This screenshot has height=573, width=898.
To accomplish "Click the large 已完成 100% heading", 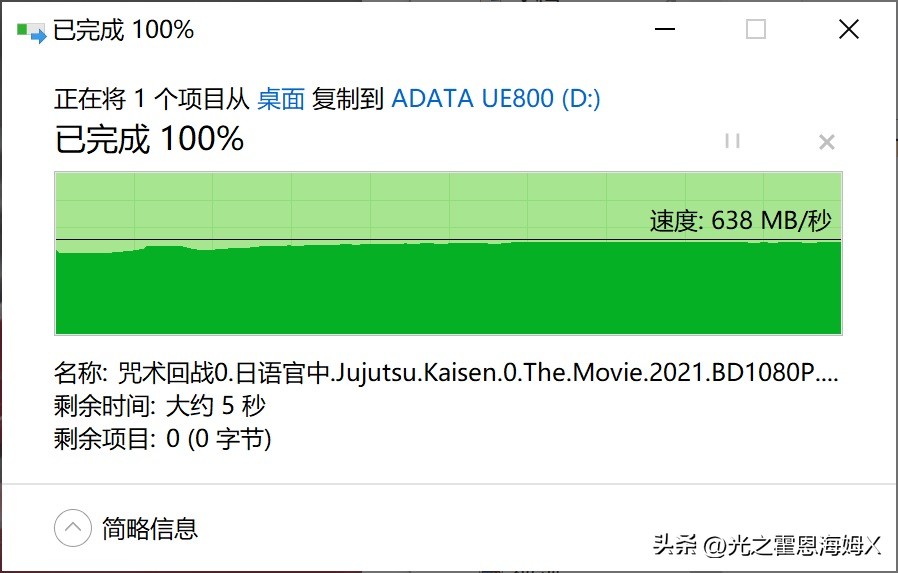I will pyautogui.click(x=149, y=139).
